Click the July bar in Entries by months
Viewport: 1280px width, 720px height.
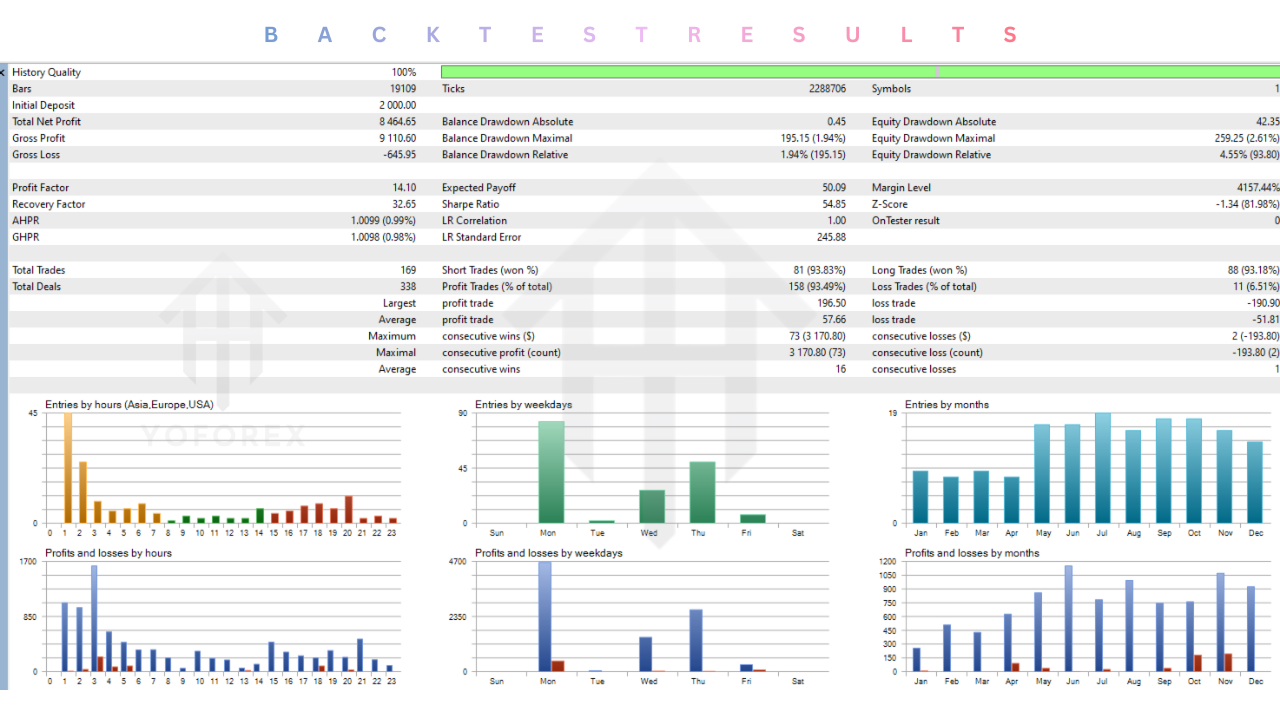[x=1102, y=468]
